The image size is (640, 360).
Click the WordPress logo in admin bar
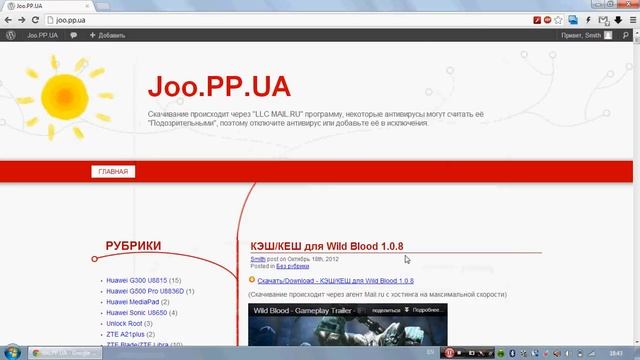click(x=11, y=35)
